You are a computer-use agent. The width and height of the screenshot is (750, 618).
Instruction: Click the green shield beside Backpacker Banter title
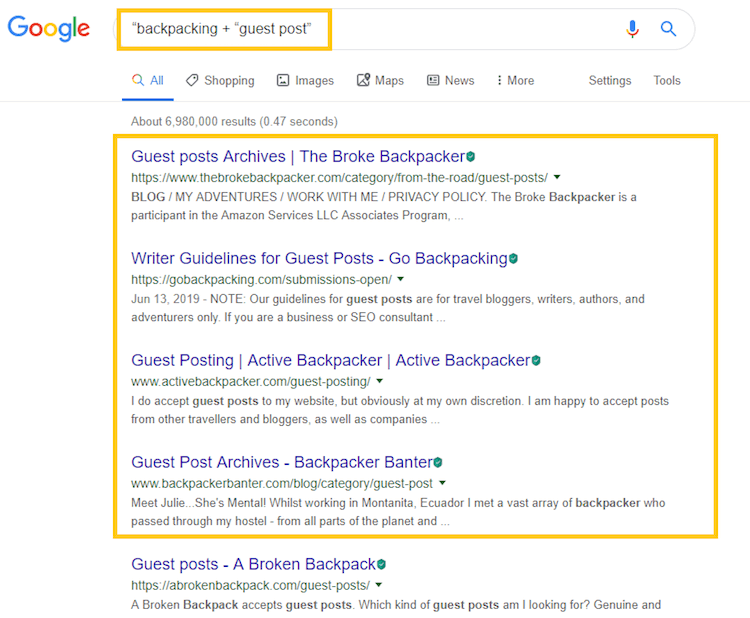coord(438,462)
